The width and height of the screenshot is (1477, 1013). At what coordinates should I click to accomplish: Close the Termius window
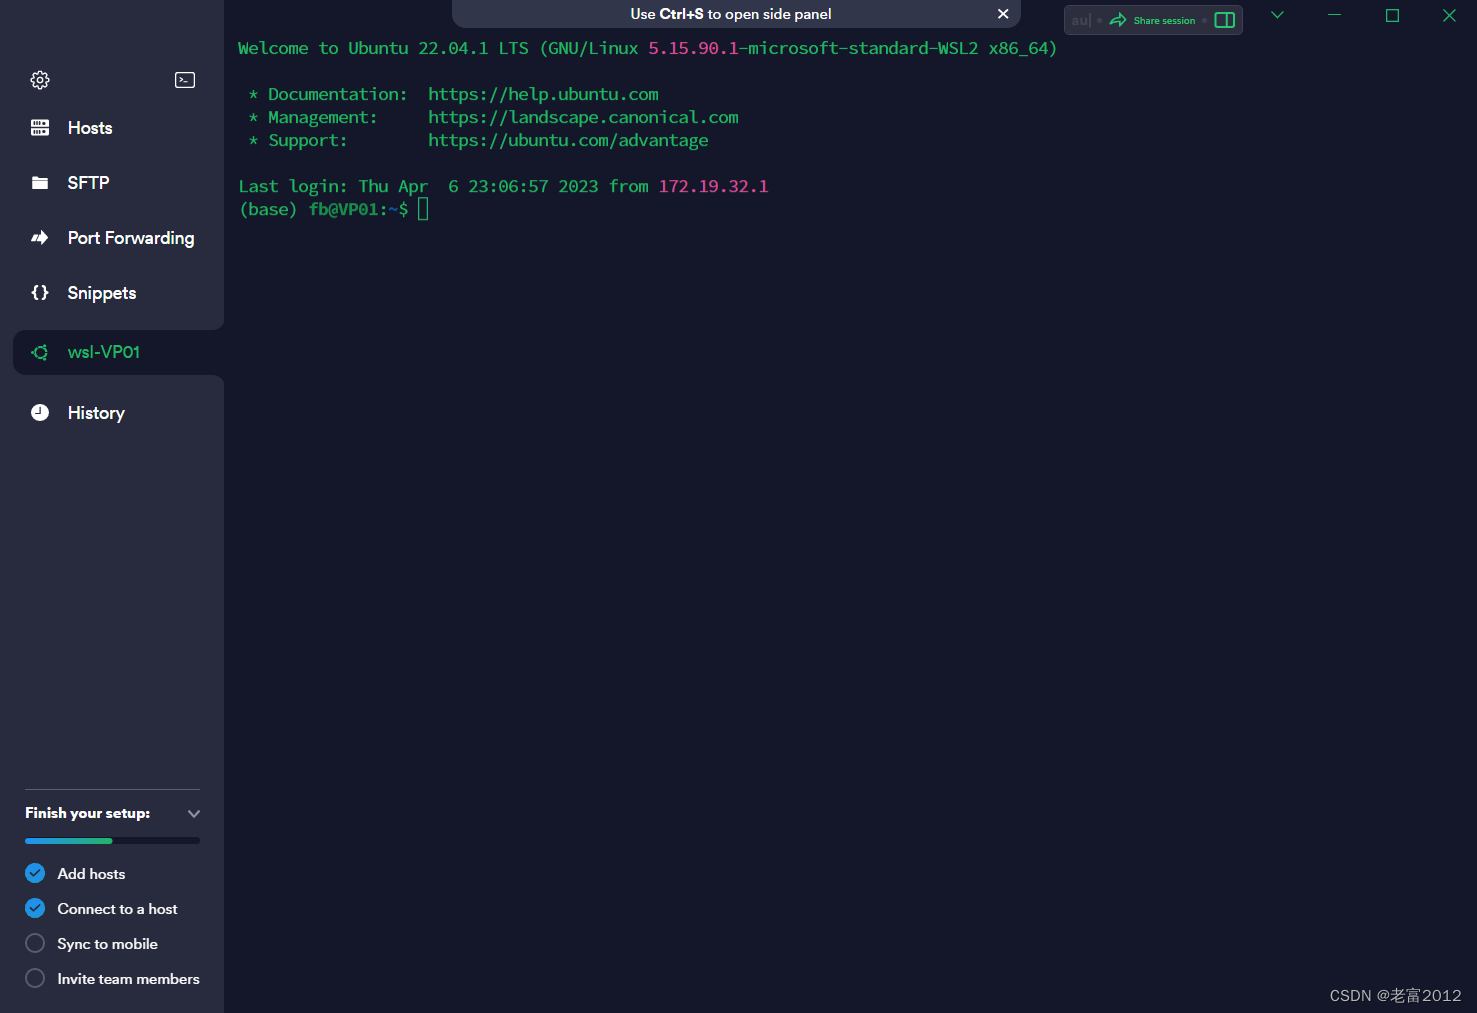[1449, 15]
